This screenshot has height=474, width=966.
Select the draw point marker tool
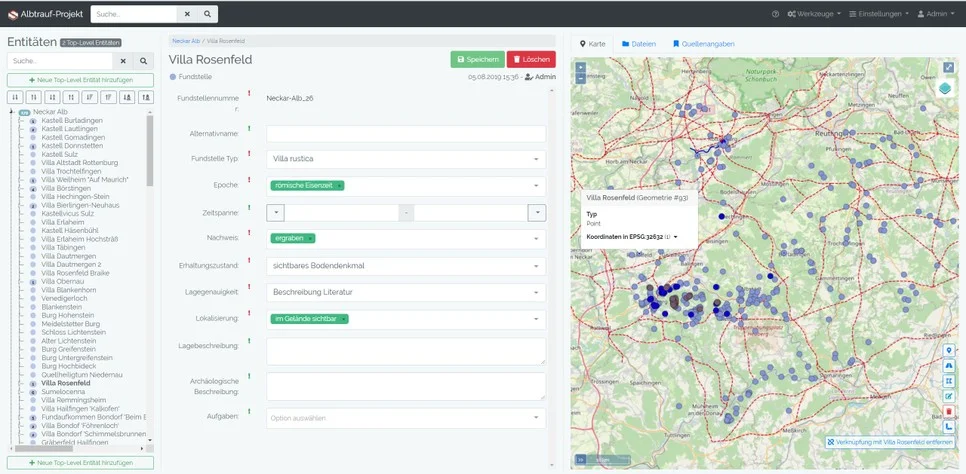point(948,351)
